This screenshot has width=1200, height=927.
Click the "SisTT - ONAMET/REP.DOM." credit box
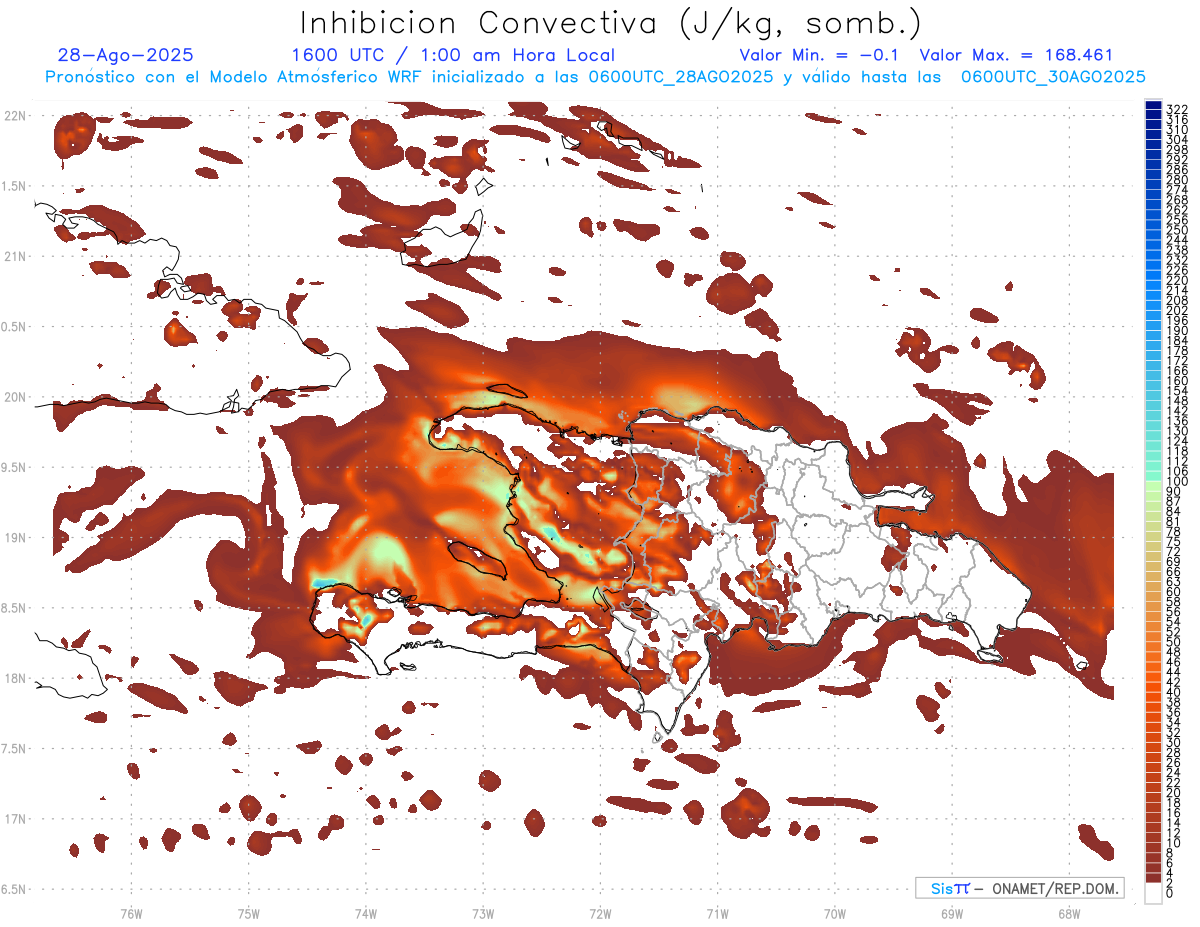1020,888
